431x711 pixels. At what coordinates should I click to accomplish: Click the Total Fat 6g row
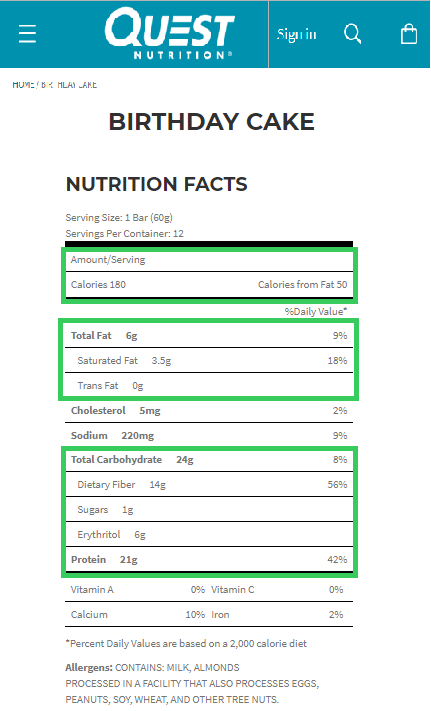pos(209,336)
